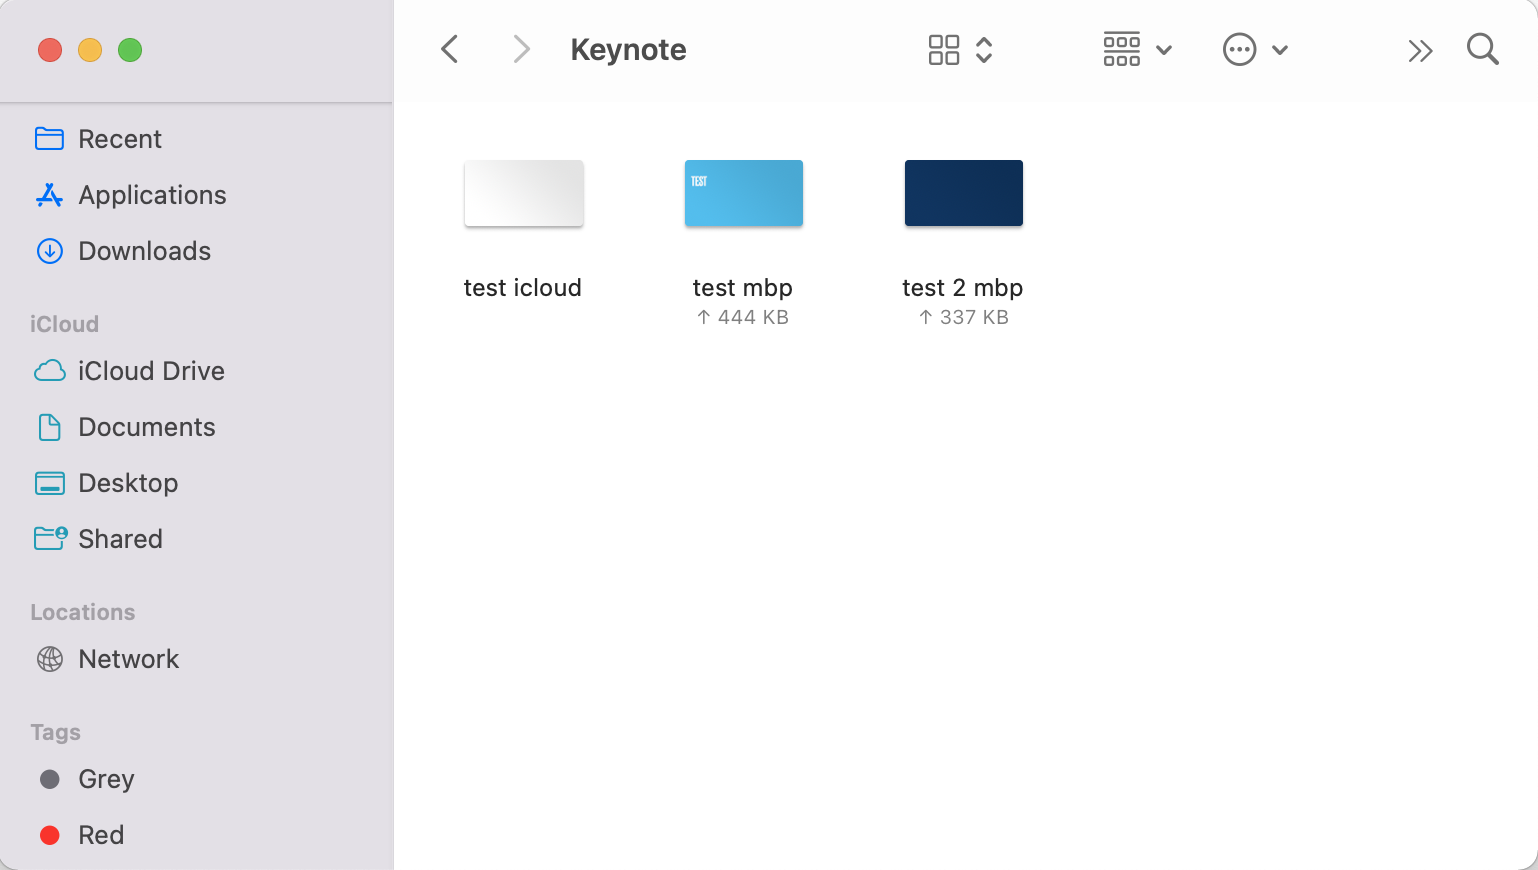Select the test mbp blue thumbnail
Image resolution: width=1538 pixels, height=870 pixels.
744,193
